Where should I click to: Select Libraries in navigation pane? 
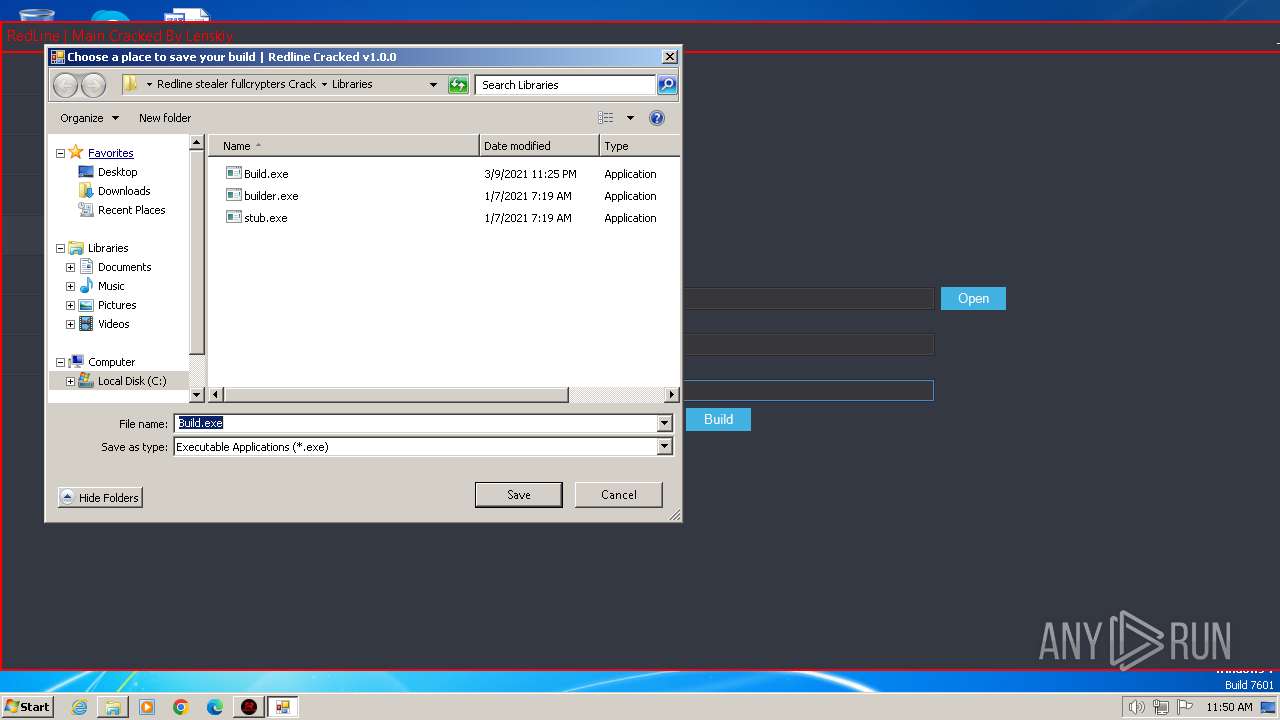tap(108, 248)
